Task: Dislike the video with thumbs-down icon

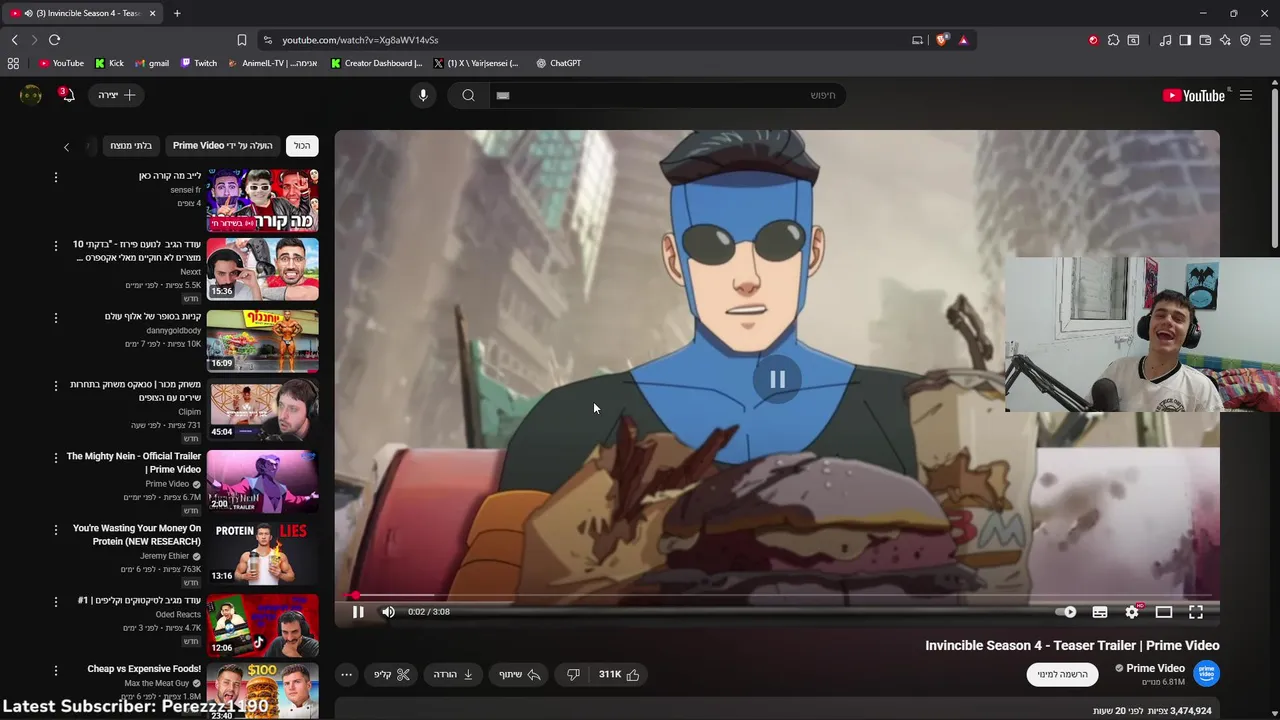Action: click(573, 675)
